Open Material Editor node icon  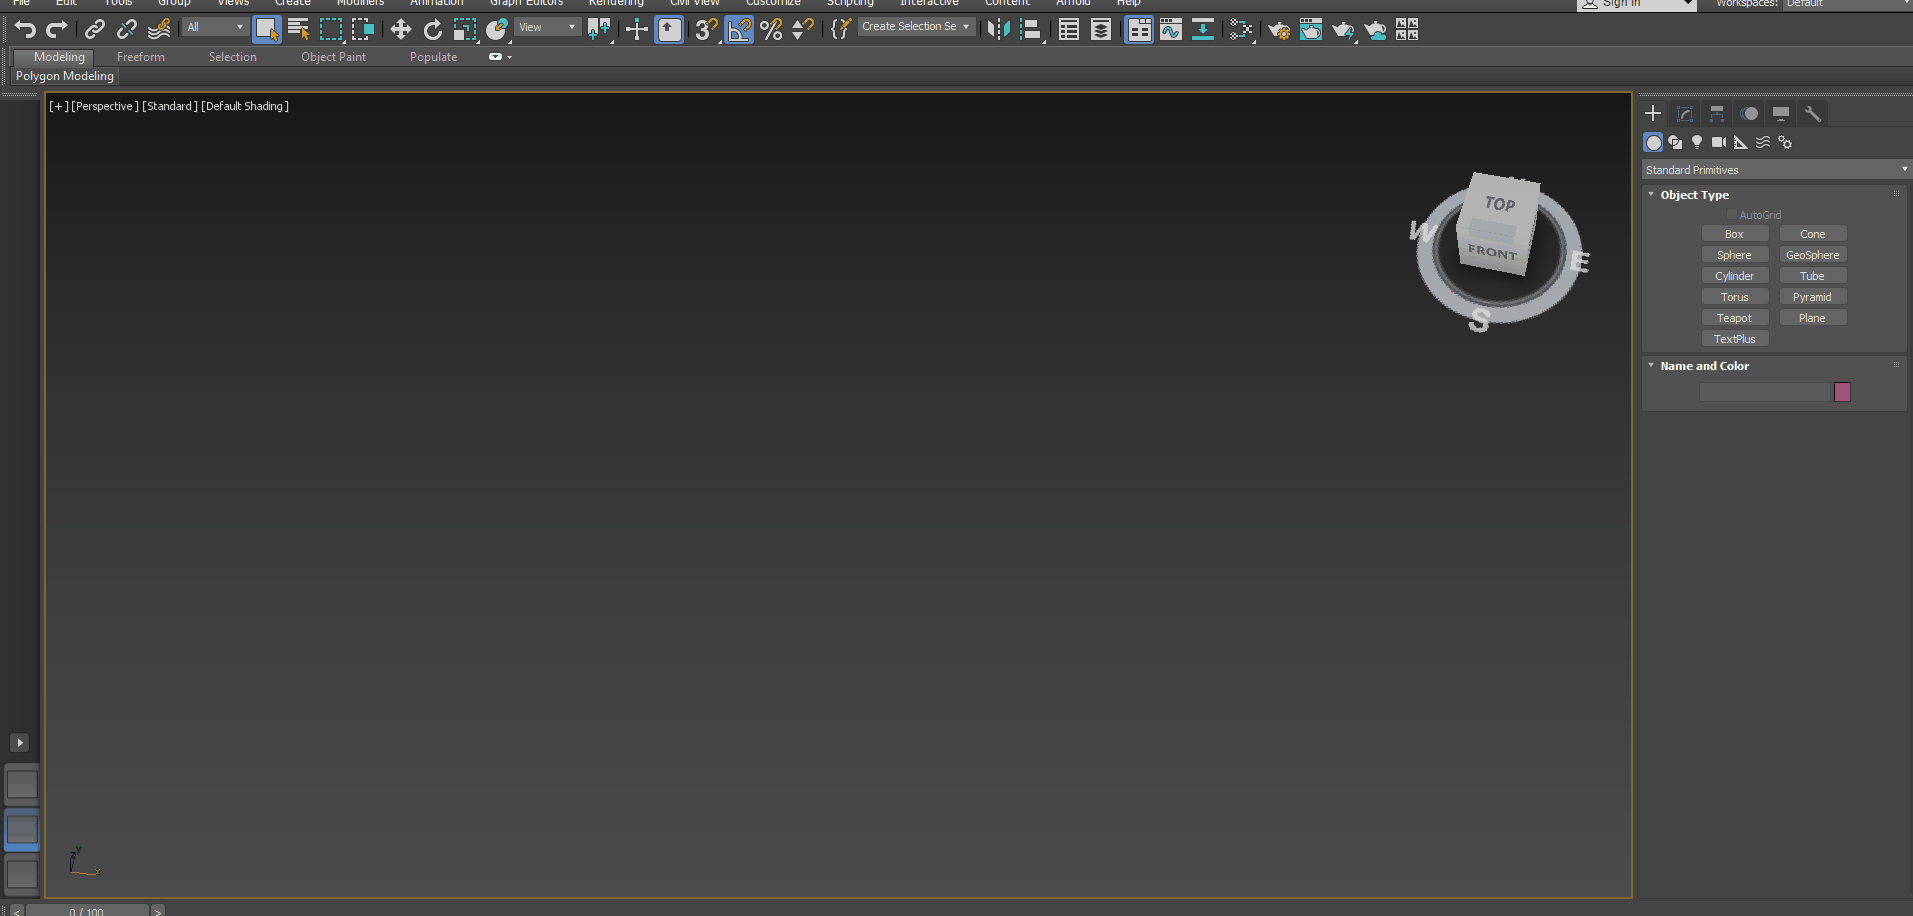coord(1241,29)
